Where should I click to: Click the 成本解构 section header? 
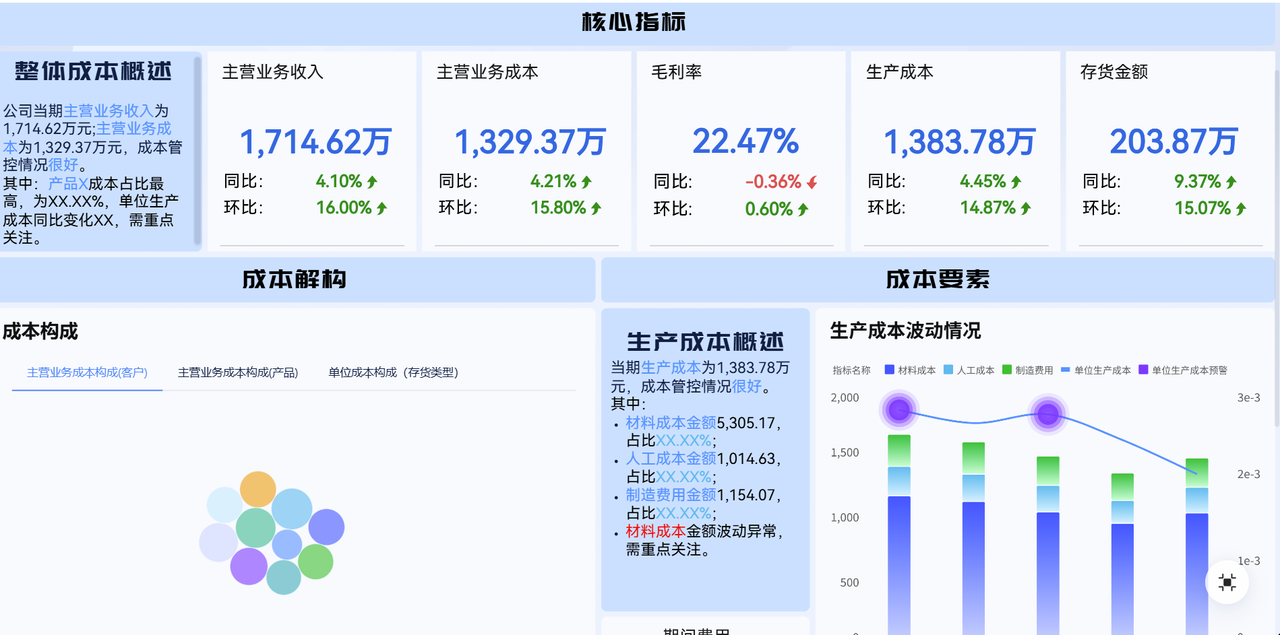[294, 279]
